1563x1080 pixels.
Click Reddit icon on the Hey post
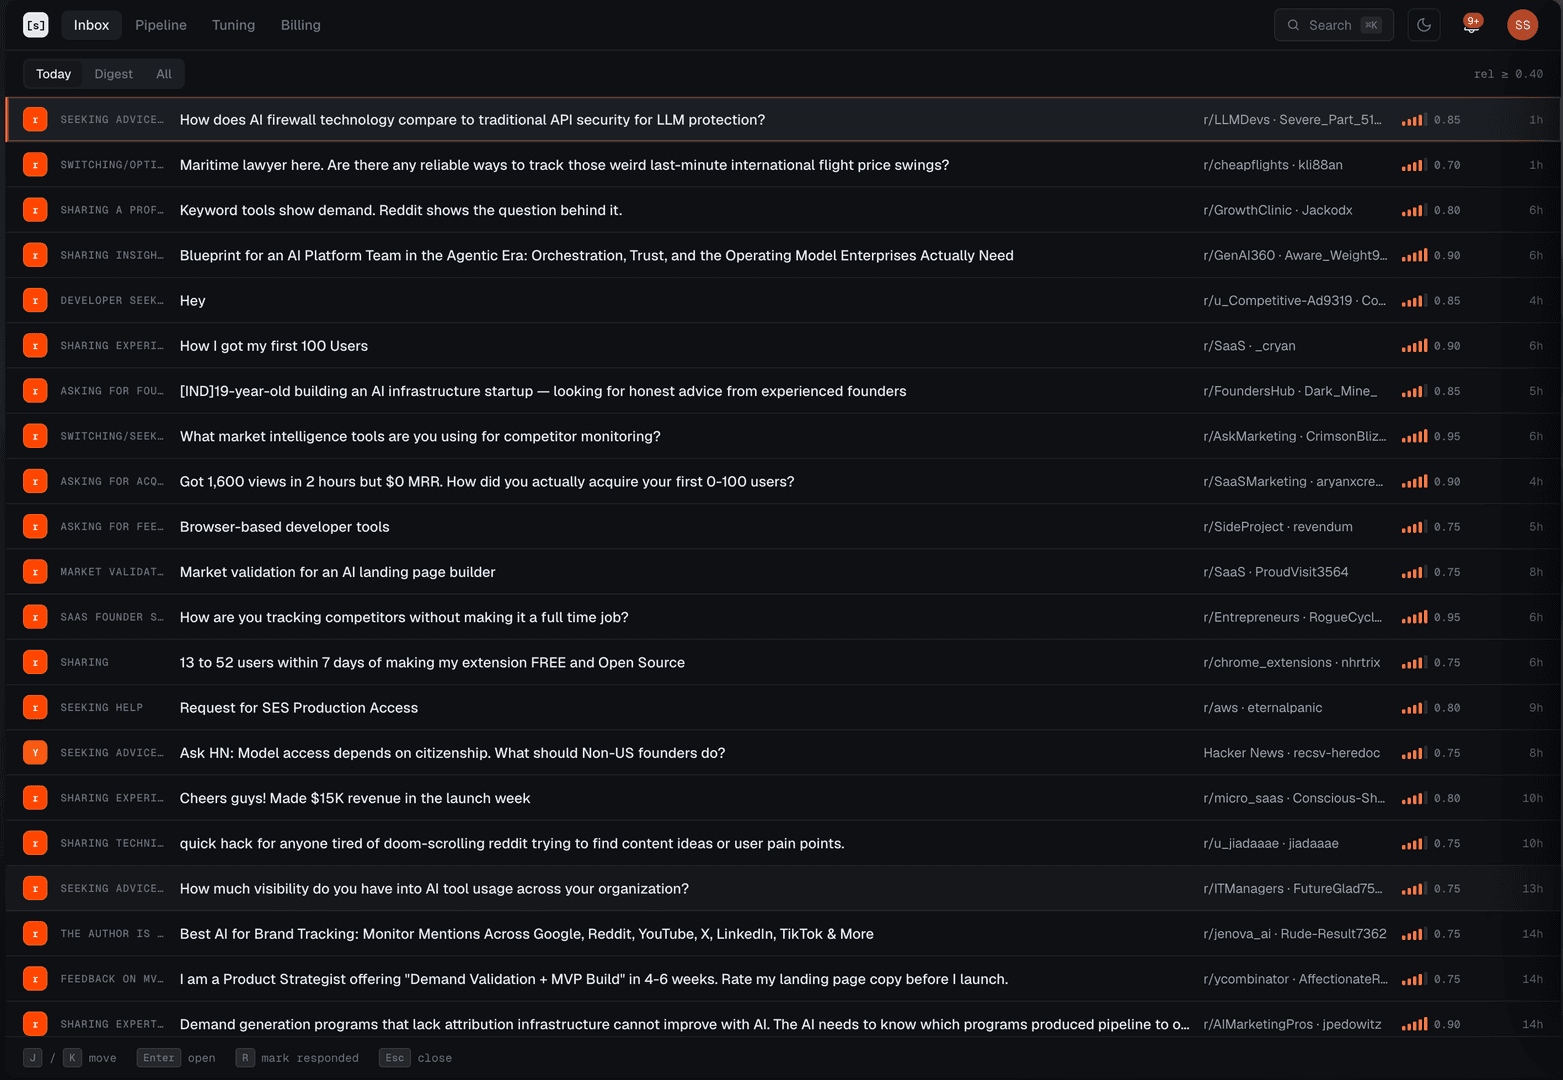click(35, 301)
